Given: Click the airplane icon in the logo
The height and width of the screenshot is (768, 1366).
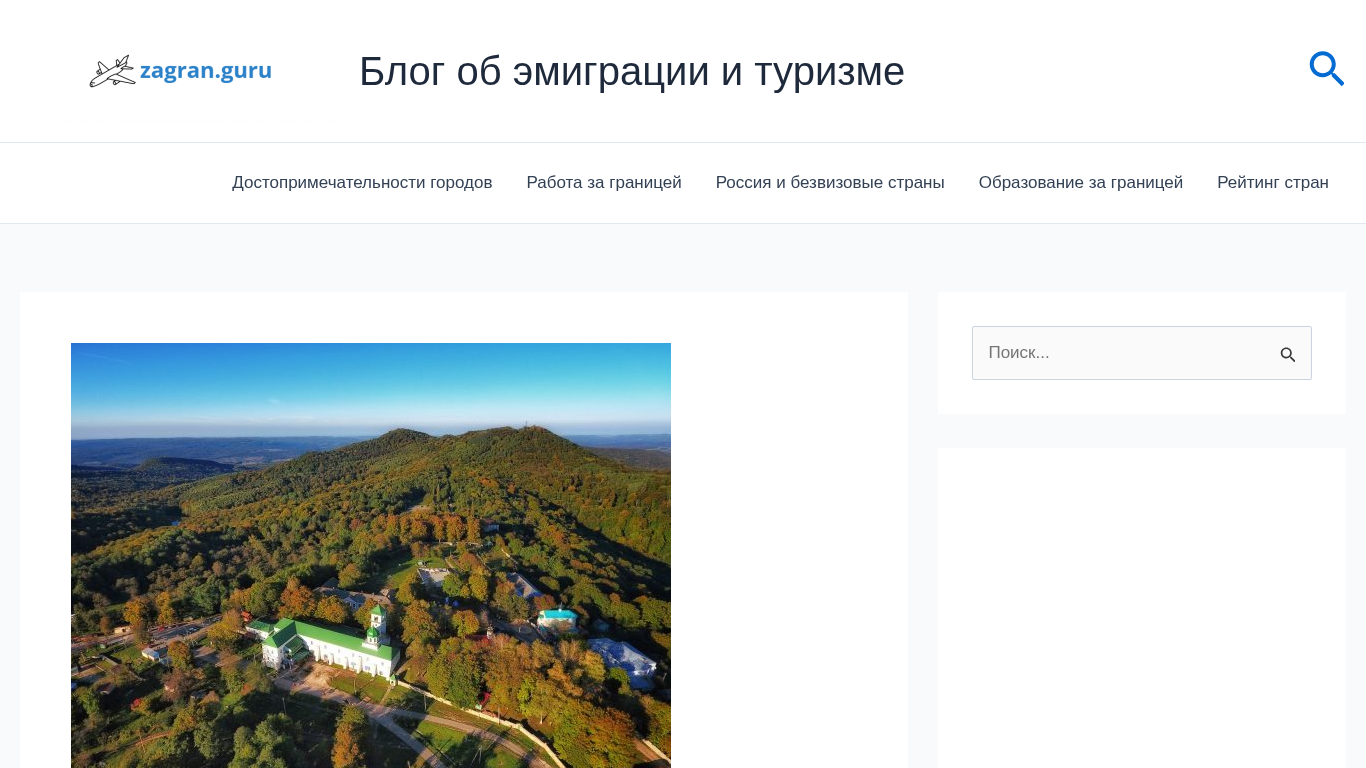Looking at the screenshot, I should tap(111, 72).
